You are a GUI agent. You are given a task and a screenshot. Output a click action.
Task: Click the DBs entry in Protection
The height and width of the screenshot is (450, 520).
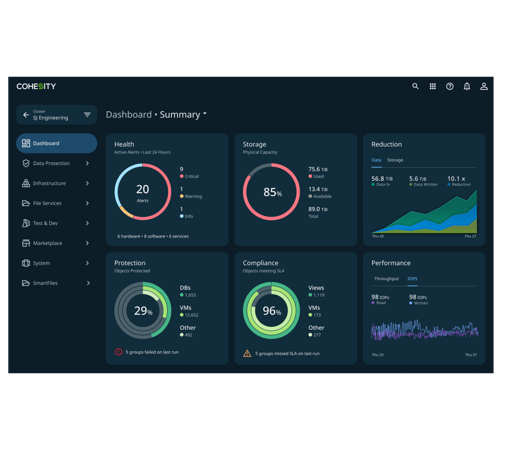188,291
